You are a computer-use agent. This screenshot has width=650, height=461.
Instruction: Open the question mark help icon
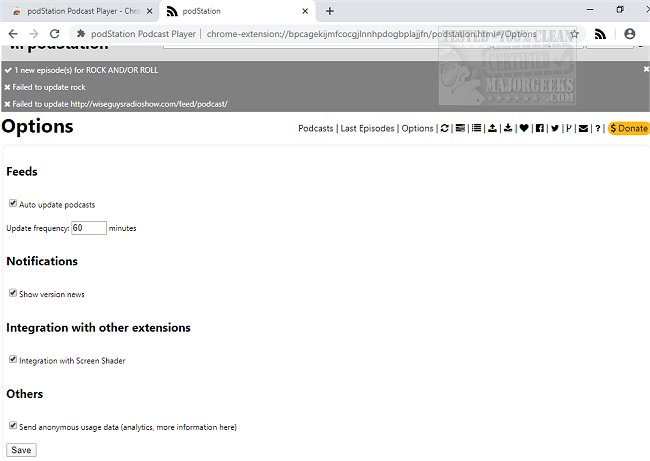click(x=598, y=129)
